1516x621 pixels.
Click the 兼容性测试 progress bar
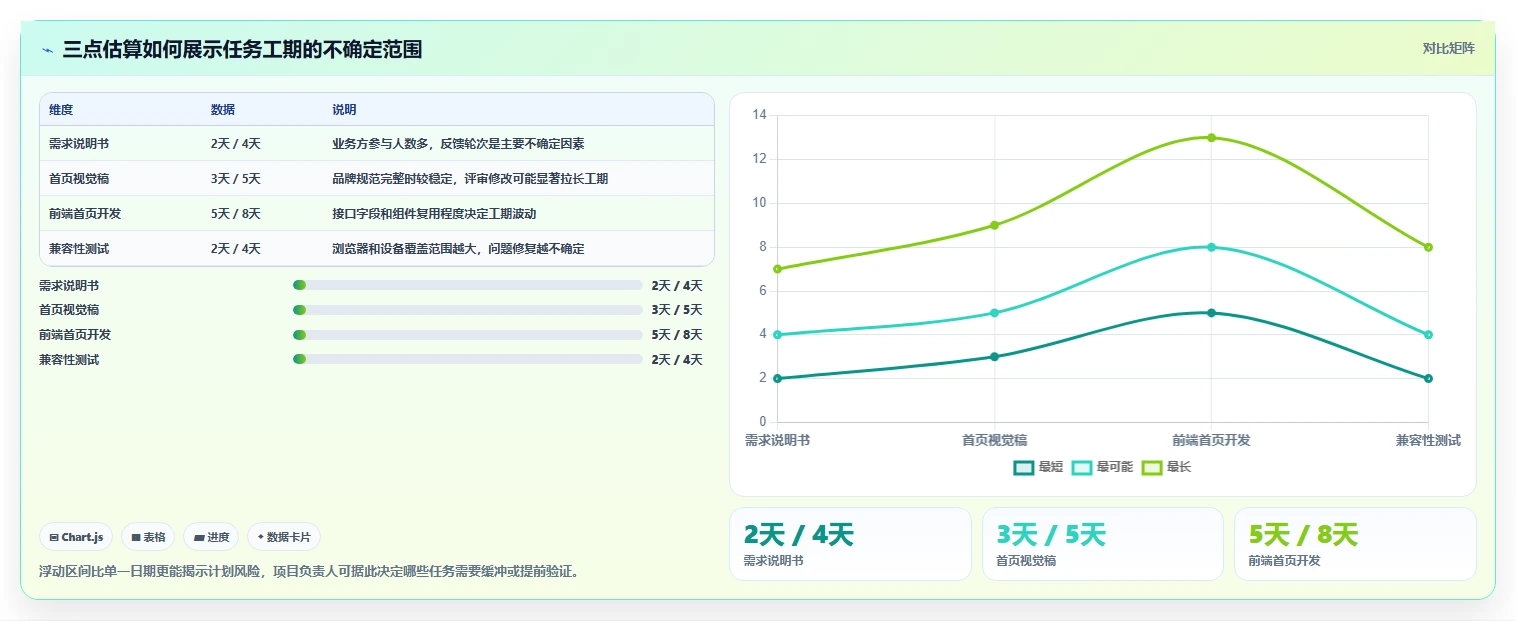point(467,359)
